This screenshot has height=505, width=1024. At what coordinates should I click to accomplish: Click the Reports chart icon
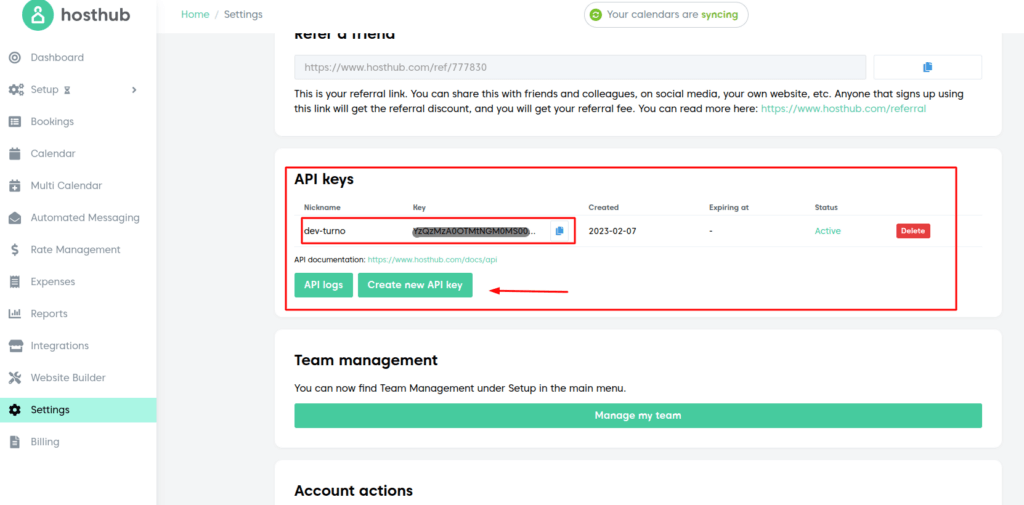pyautogui.click(x=14, y=314)
